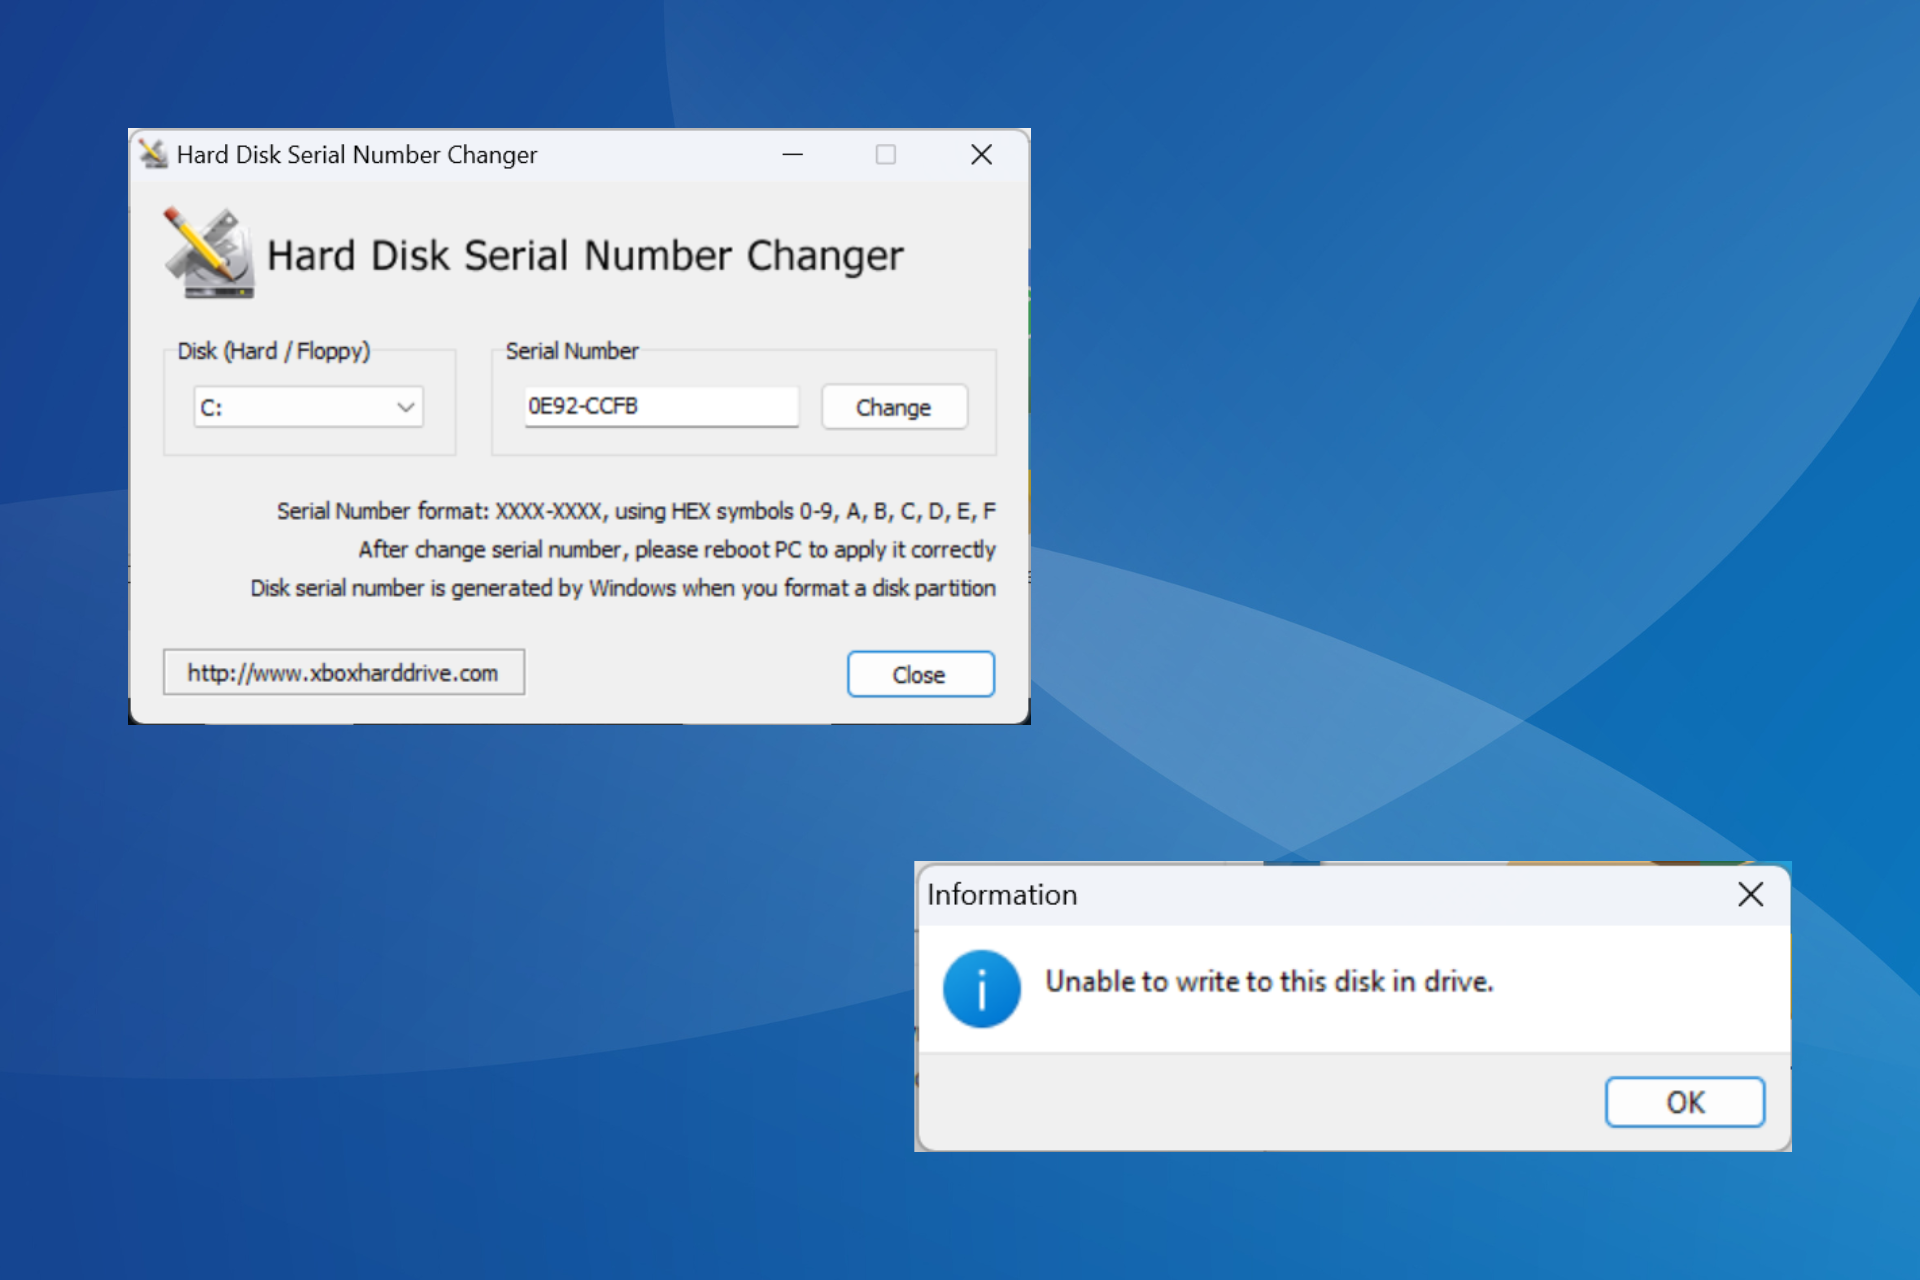Click the blue information icon in dialog
The image size is (1920, 1280).
tap(981, 988)
